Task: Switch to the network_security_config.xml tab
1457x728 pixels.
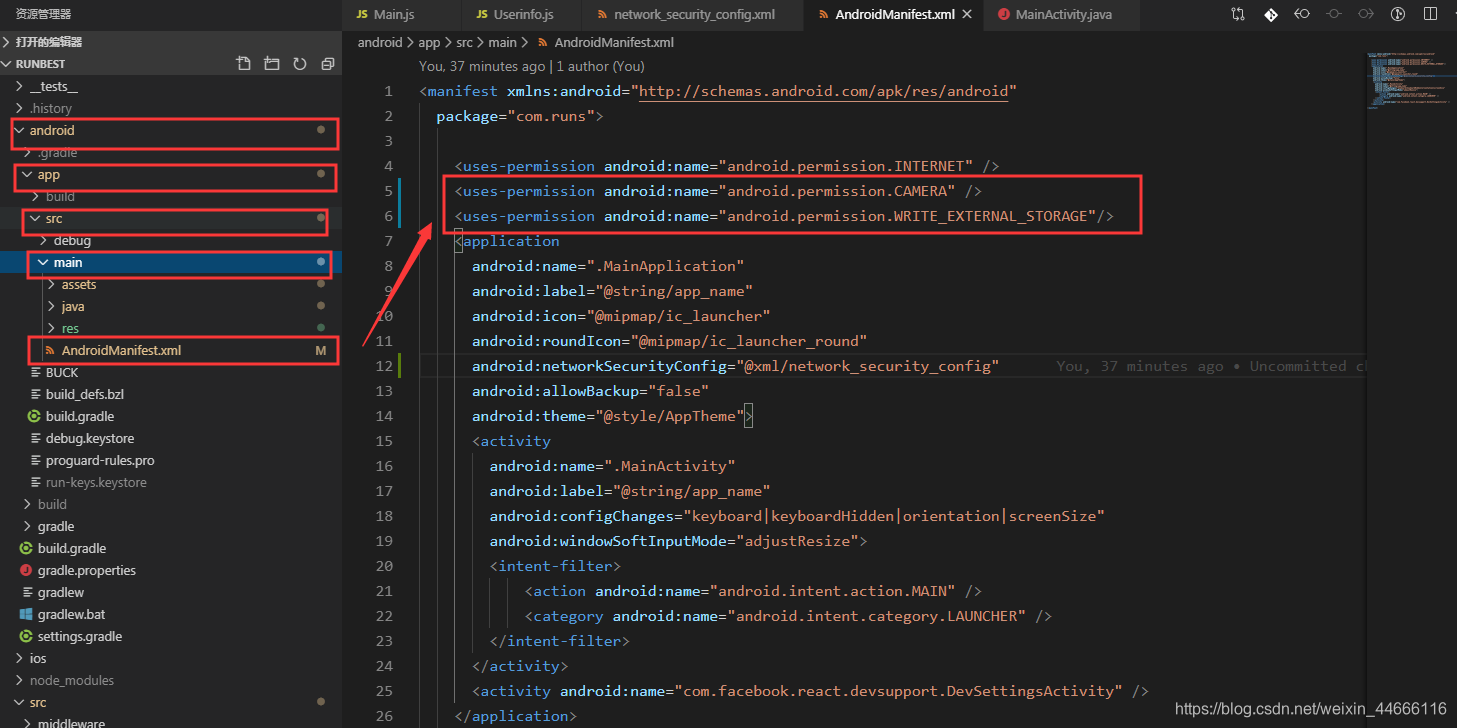Action: click(694, 15)
